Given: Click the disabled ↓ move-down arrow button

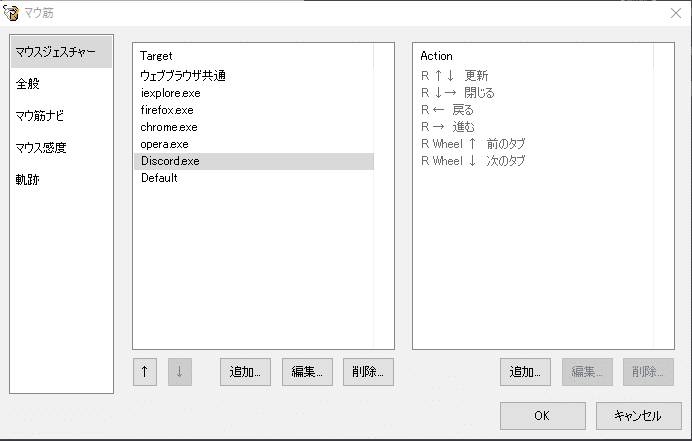Looking at the screenshot, I should click(180, 372).
